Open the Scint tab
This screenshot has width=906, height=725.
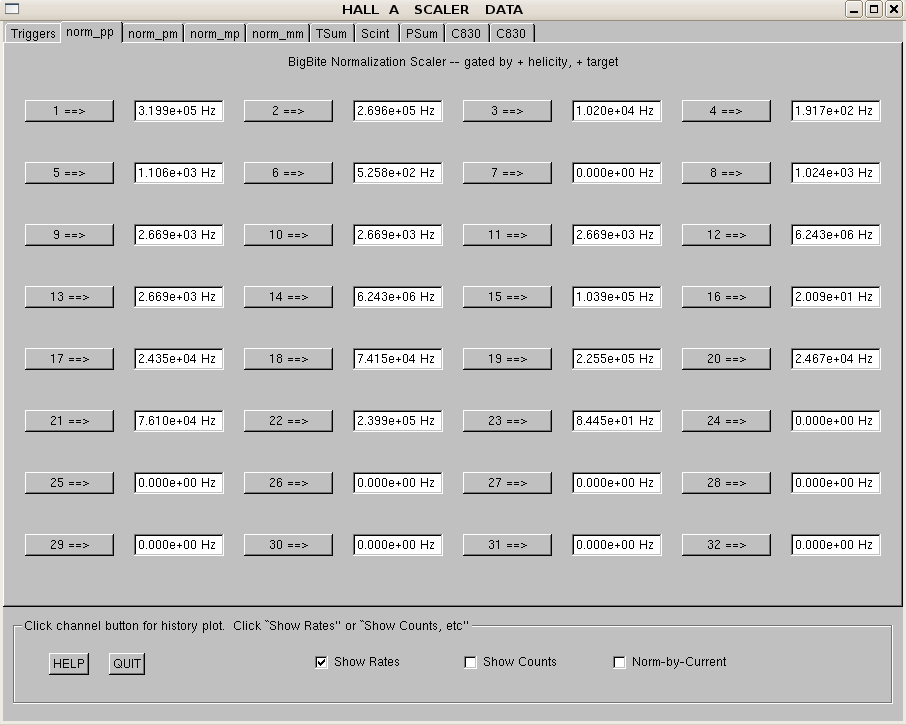coord(376,34)
